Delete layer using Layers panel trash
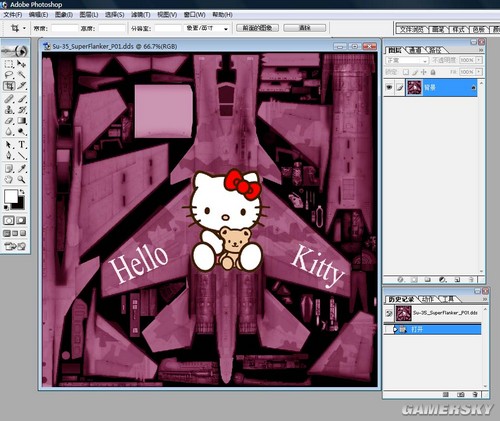 [x=471, y=279]
